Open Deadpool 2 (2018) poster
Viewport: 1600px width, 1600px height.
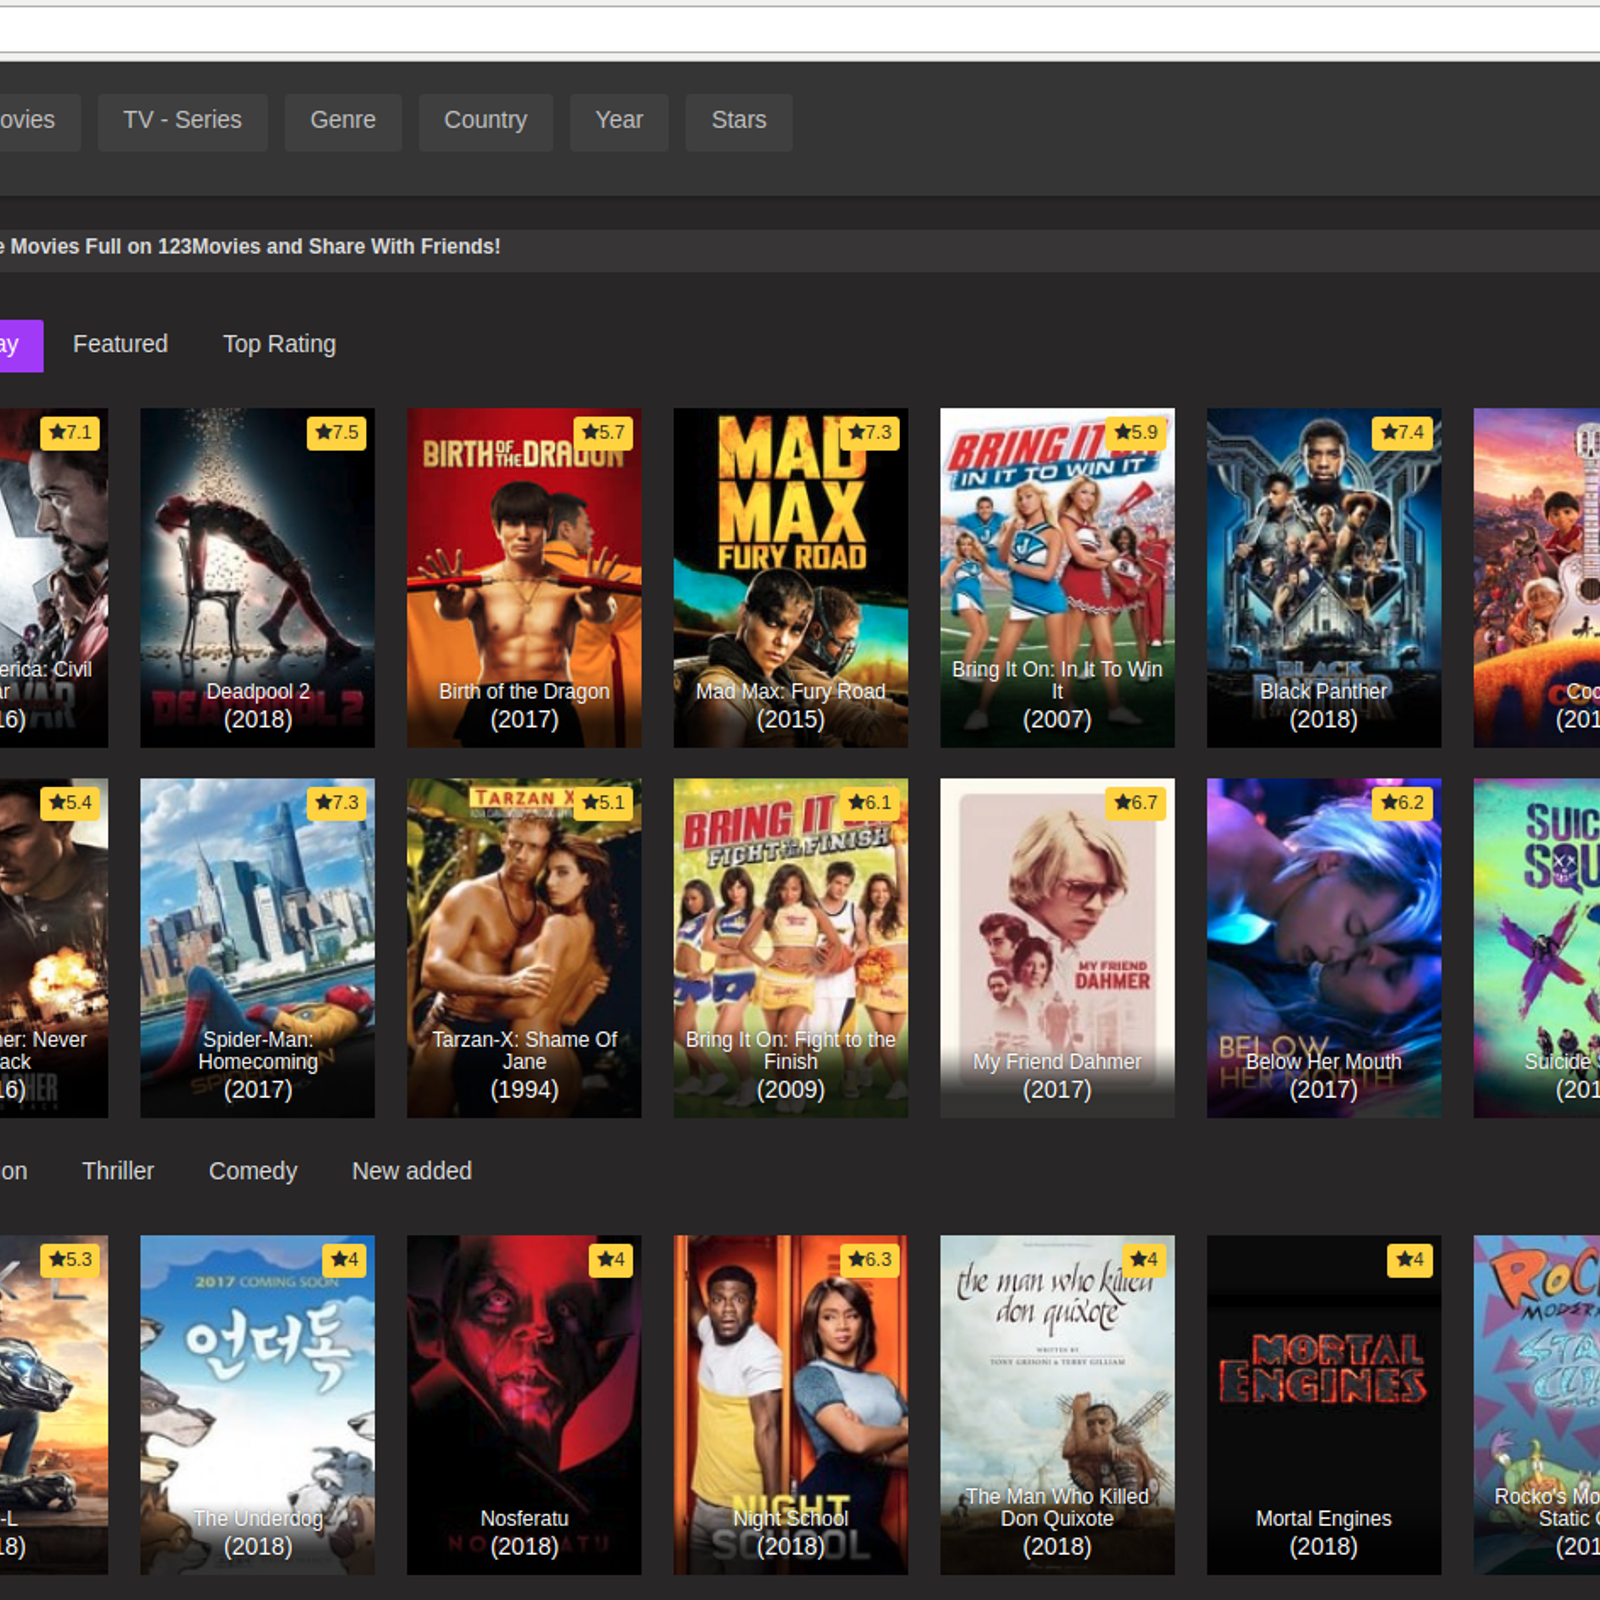pos(257,578)
